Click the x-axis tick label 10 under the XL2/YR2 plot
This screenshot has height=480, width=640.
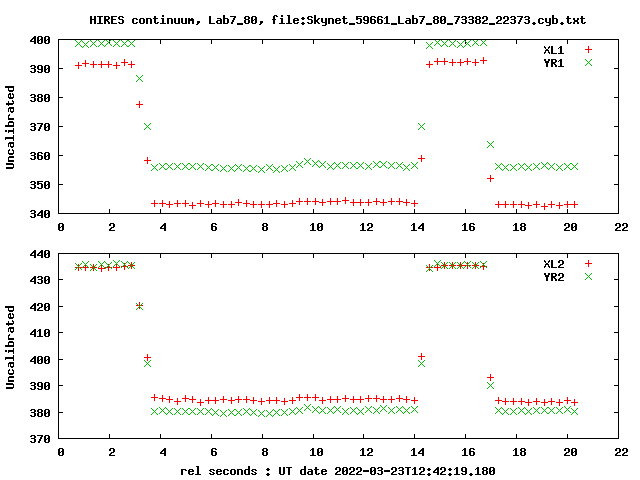point(316,452)
